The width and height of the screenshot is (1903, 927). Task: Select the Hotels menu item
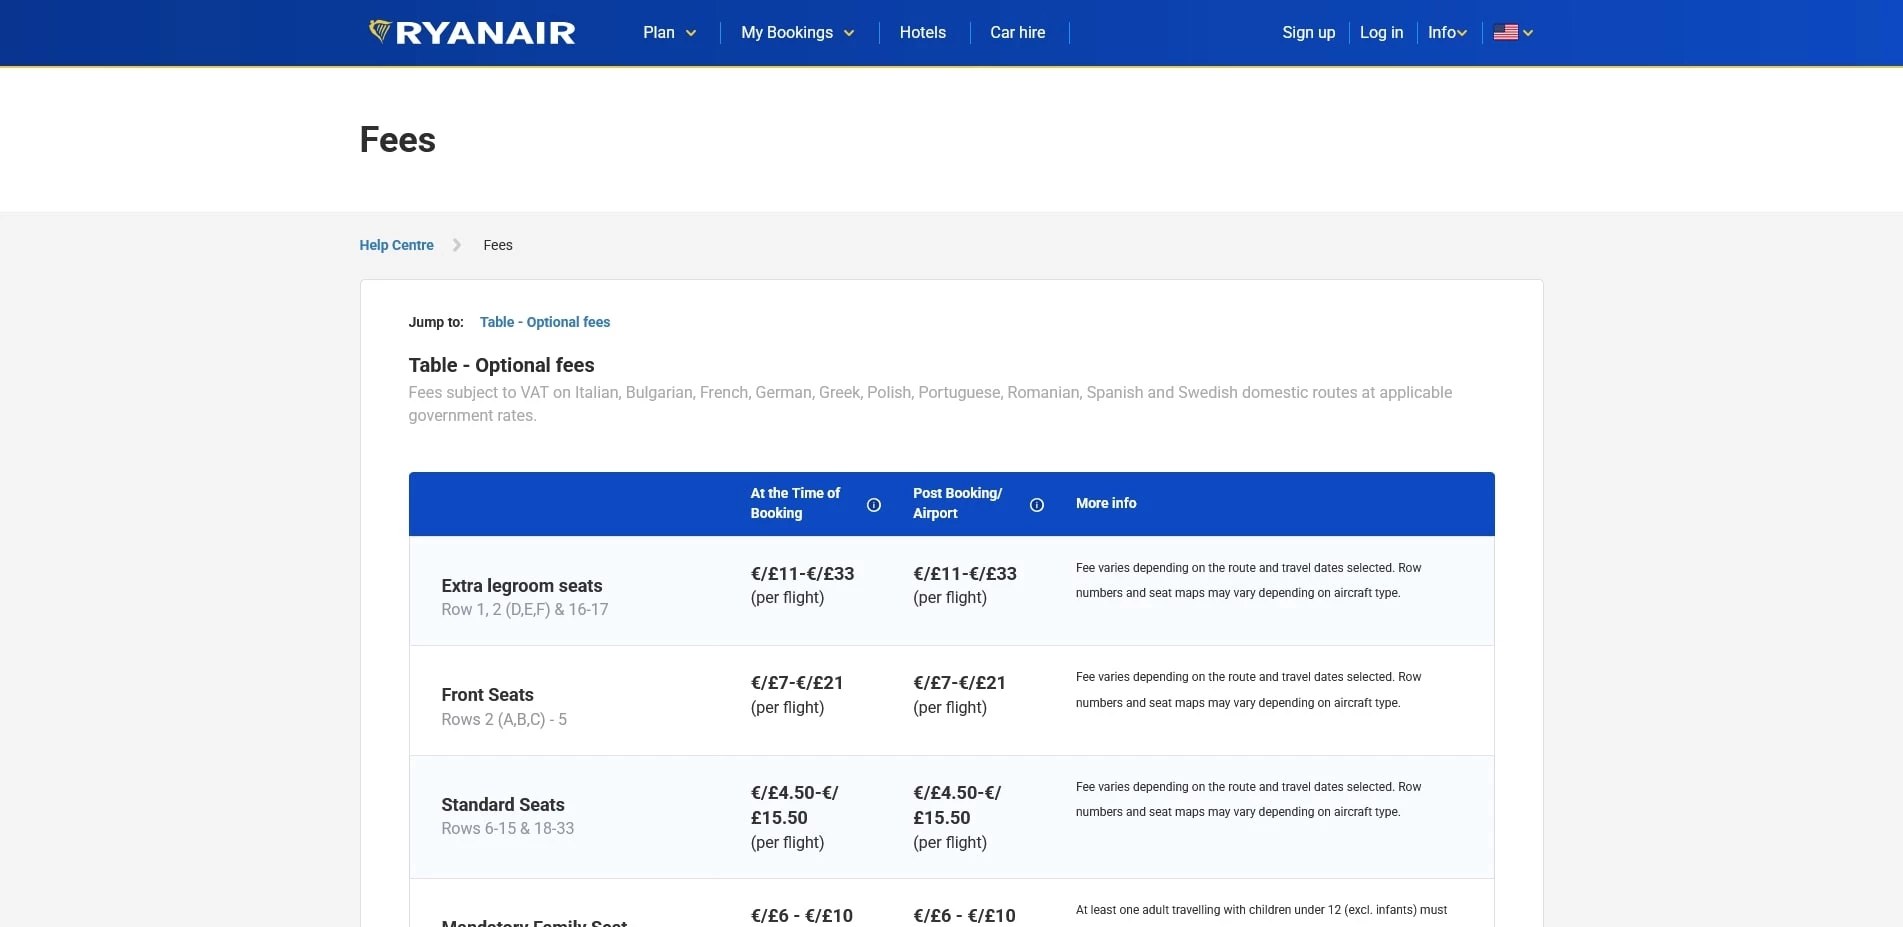coord(922,32)
